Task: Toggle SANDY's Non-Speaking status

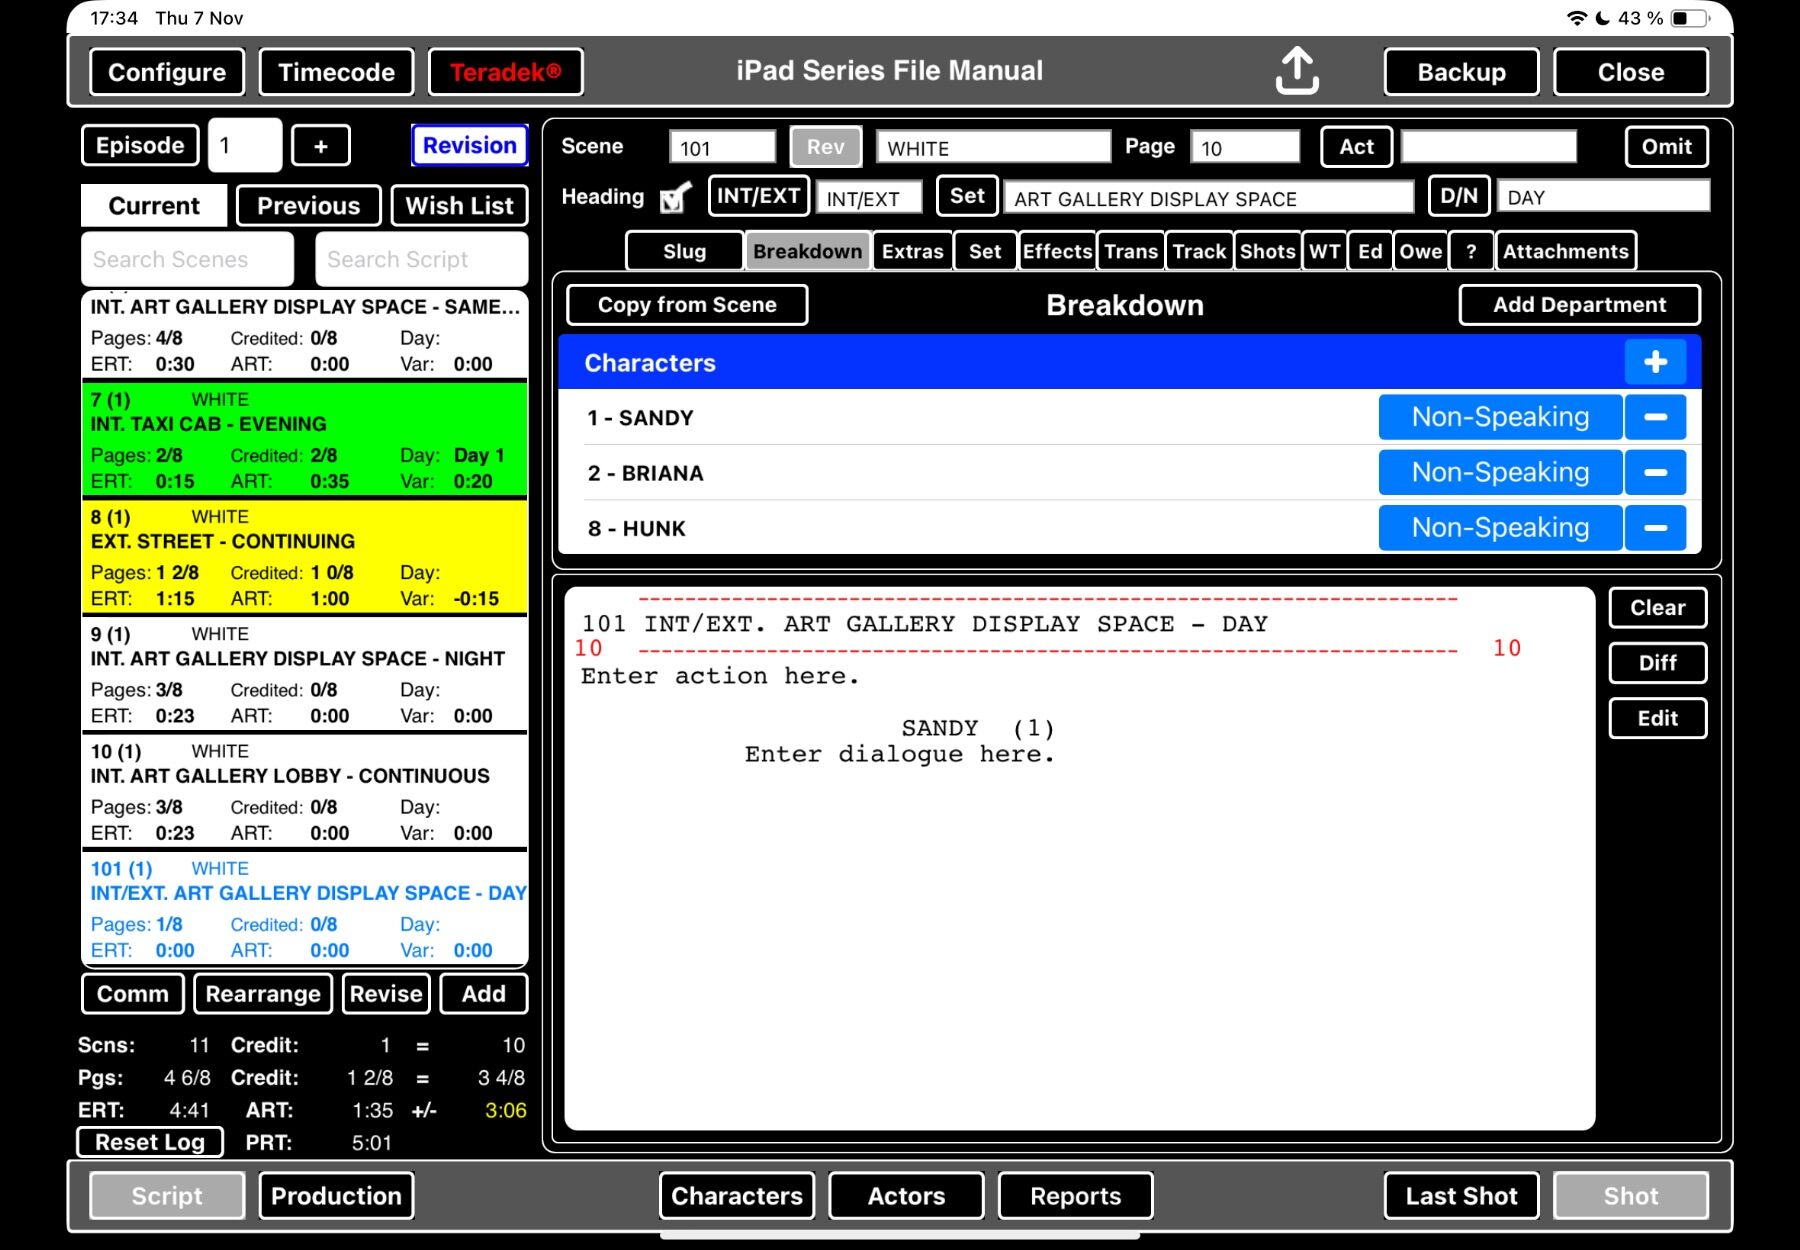Action: (x=1499, y=417)
